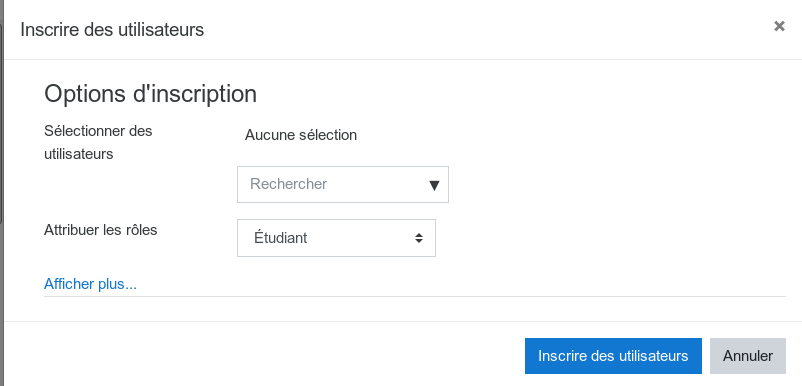Click the divider line under Afficher plus

pos(415,296)
